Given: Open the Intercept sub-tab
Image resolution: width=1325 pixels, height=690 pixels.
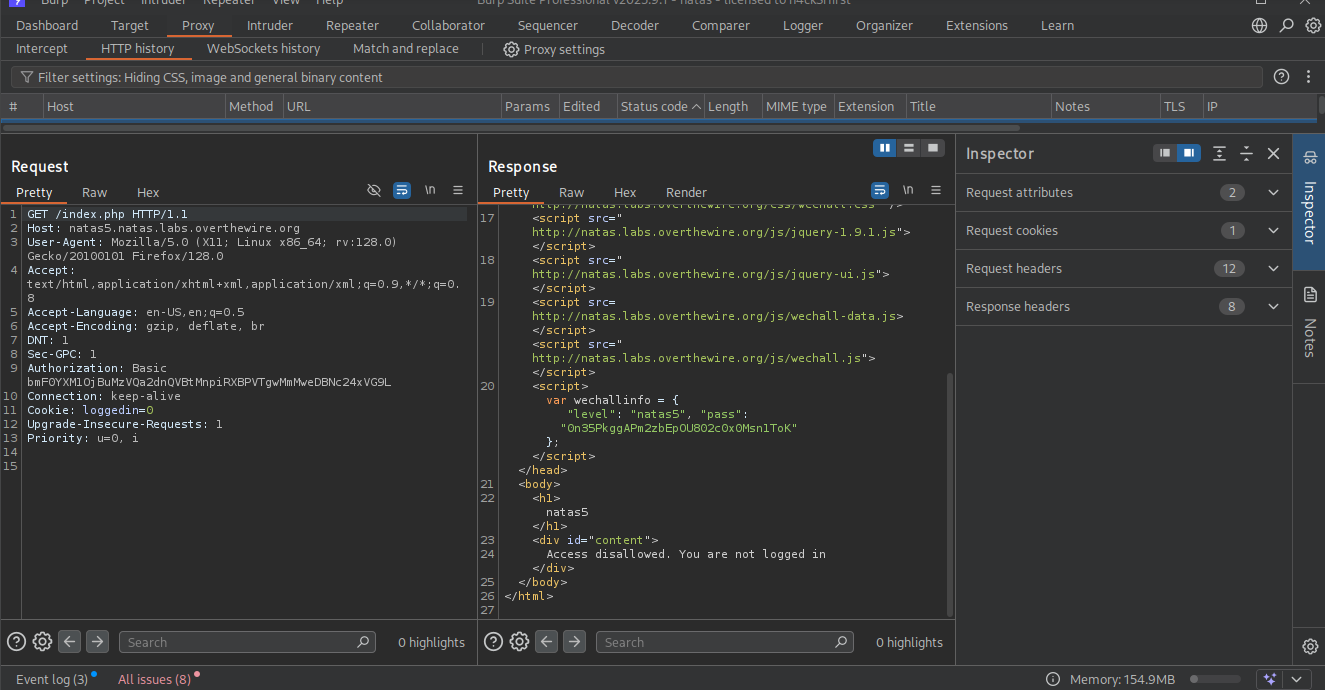Looking at the screenshot, I should pyautogui.click(x=42, y=48).
